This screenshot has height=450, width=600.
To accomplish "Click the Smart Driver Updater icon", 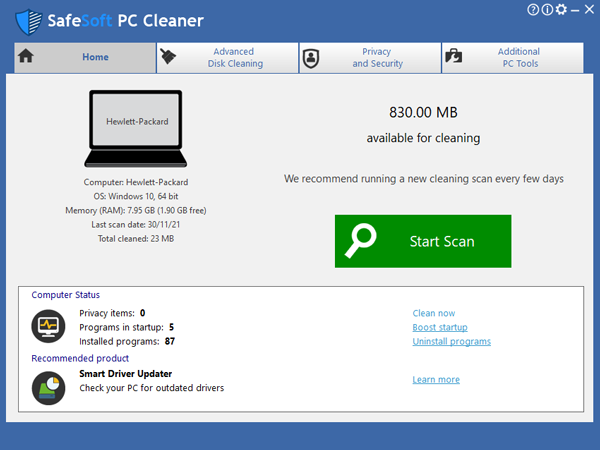I will coord(48,388).
